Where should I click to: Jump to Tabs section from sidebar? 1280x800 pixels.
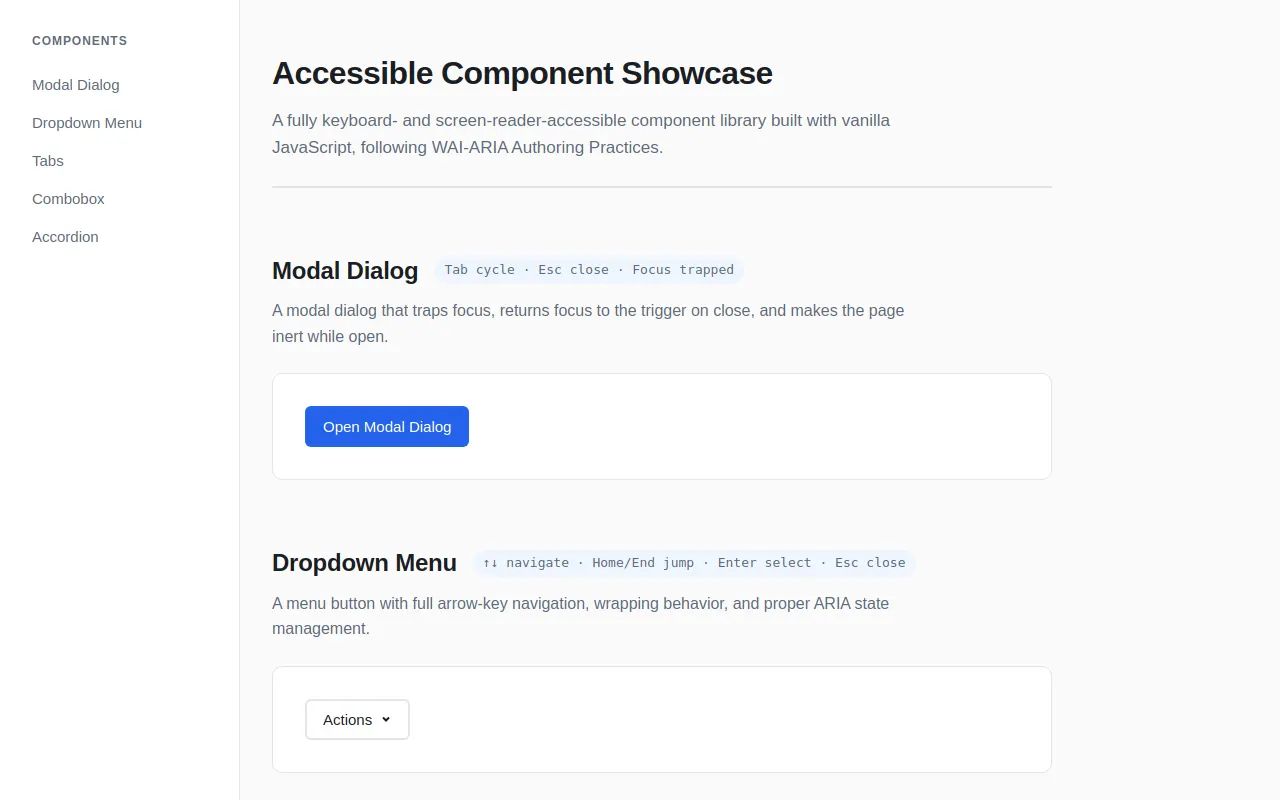coord(48,161)
